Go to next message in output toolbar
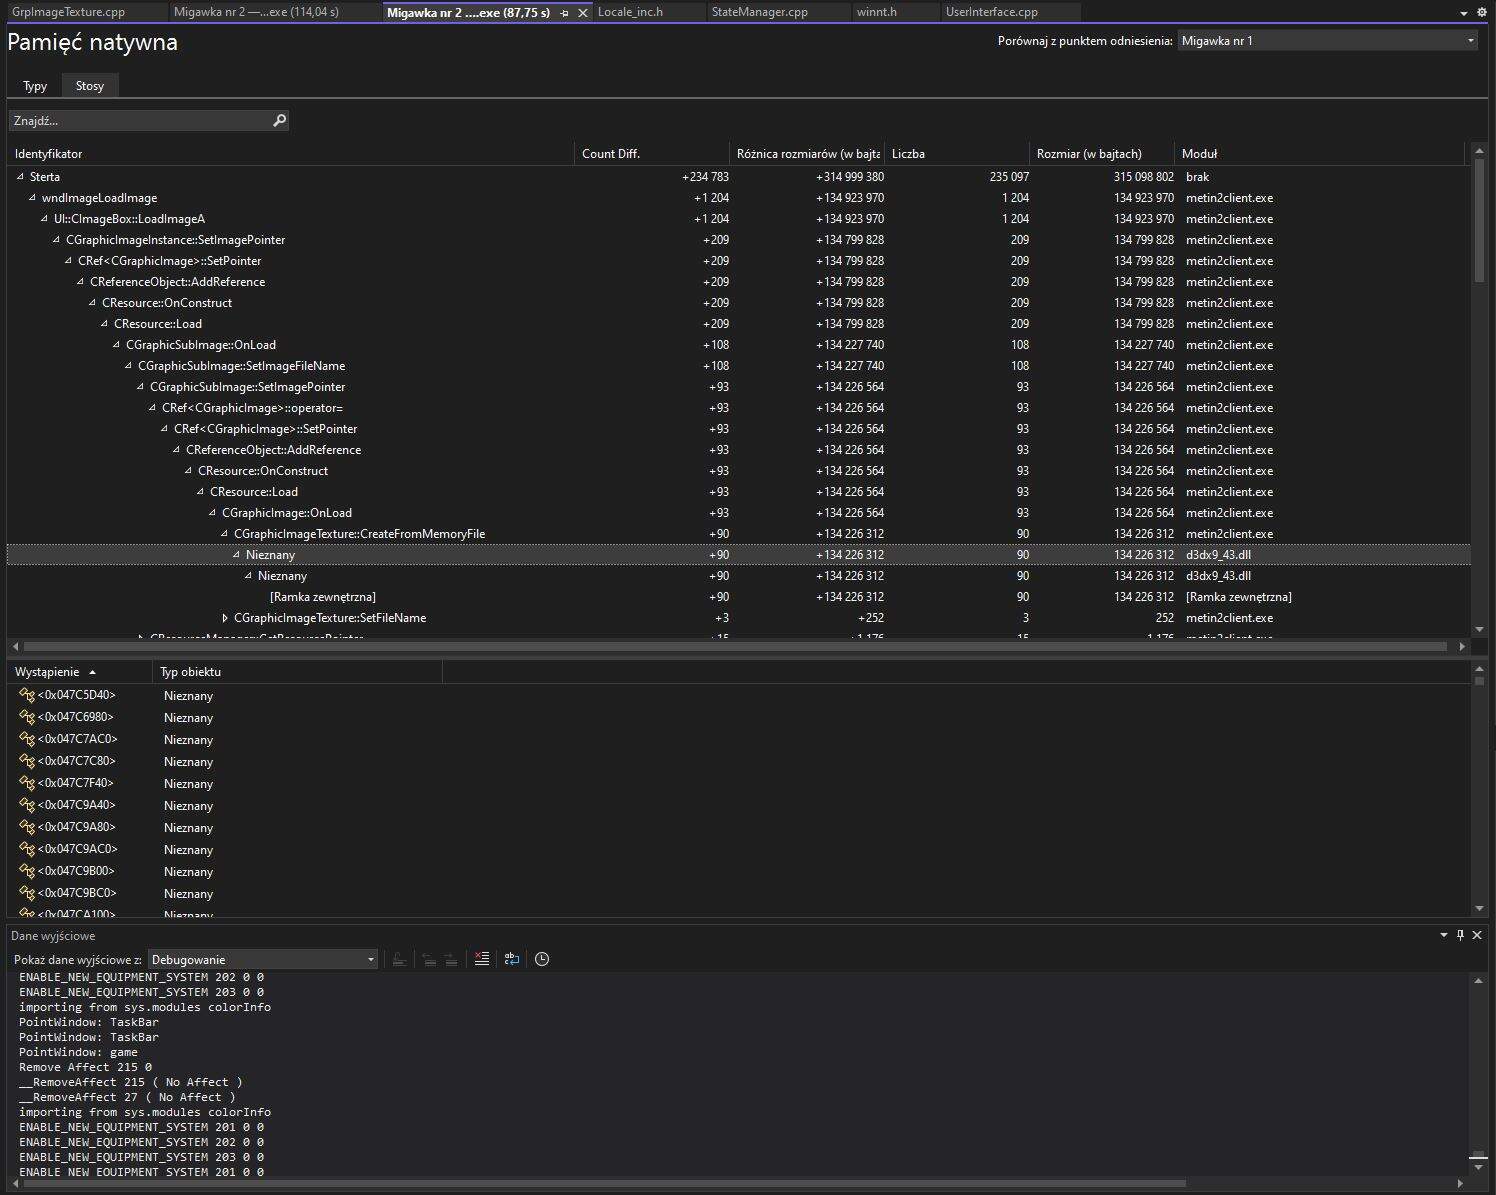 coord(451,959)
